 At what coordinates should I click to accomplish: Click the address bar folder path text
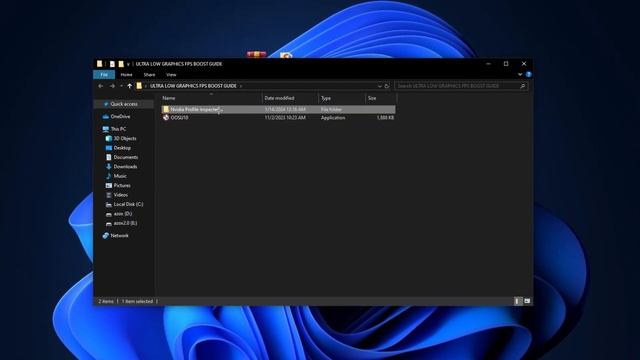point(193,86)
